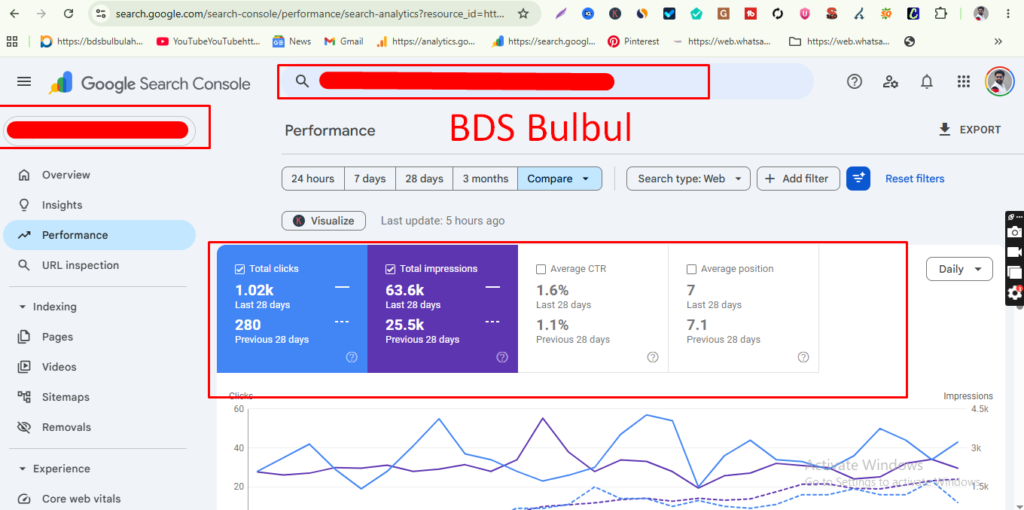Click the video record icon in side toolbar

tap(1014, 252)
